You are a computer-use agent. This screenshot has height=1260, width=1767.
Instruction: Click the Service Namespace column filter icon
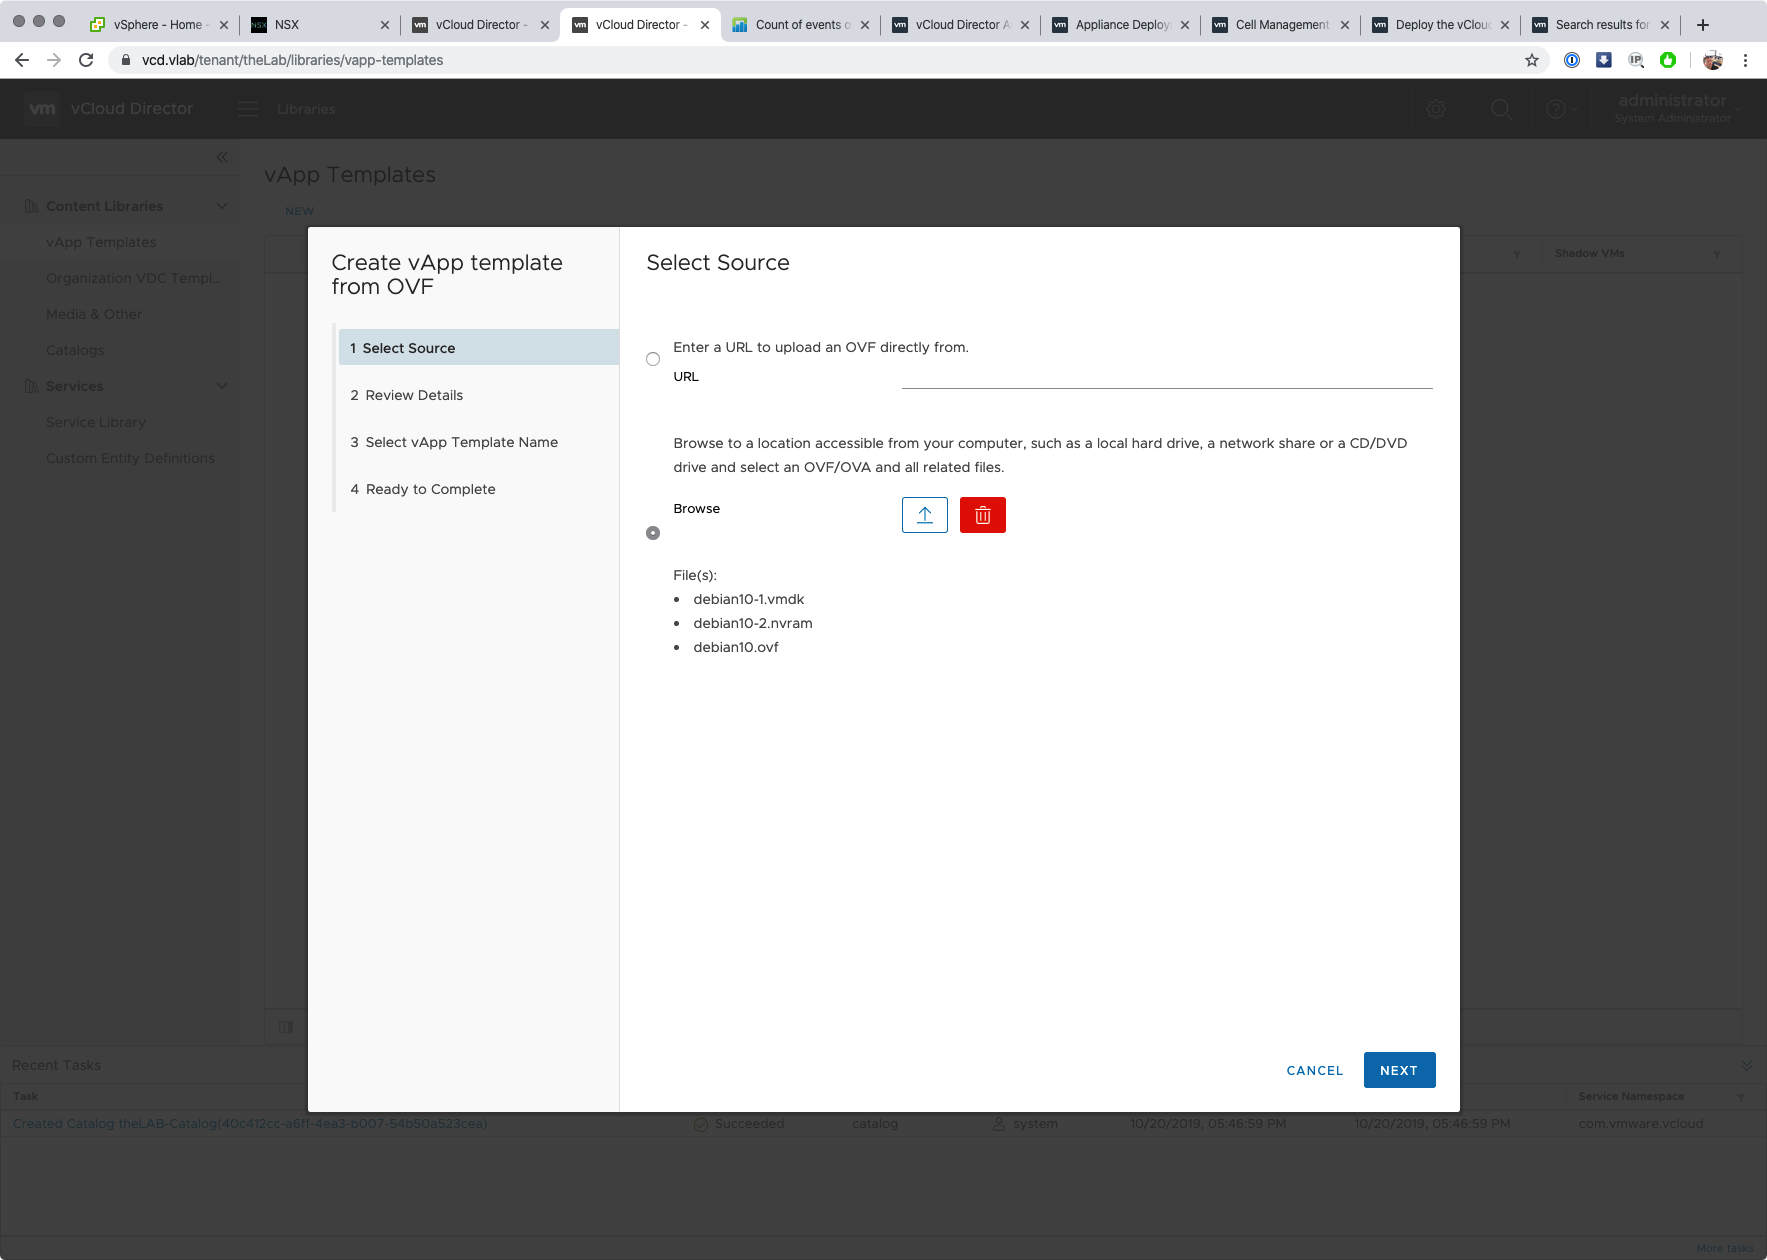1741,1097
